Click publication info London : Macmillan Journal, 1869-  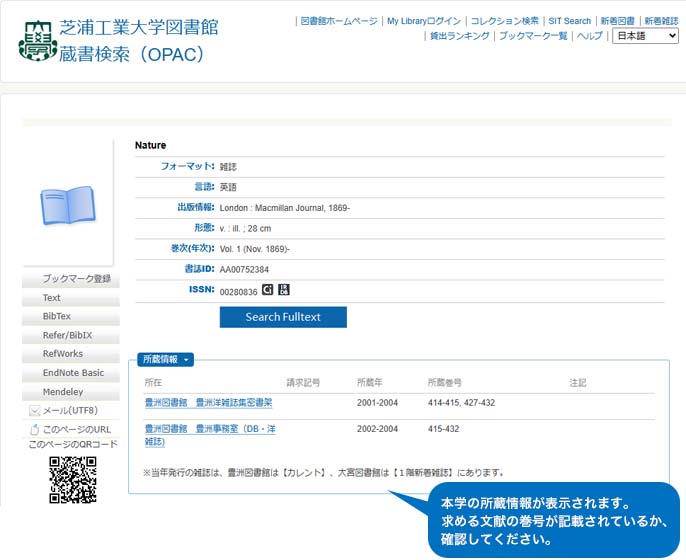click(285, 208)
